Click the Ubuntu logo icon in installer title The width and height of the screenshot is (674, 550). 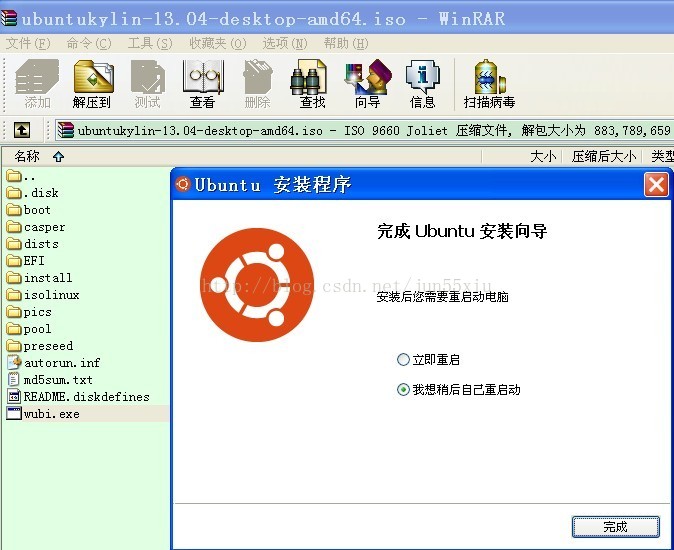[x=183, y=184]
